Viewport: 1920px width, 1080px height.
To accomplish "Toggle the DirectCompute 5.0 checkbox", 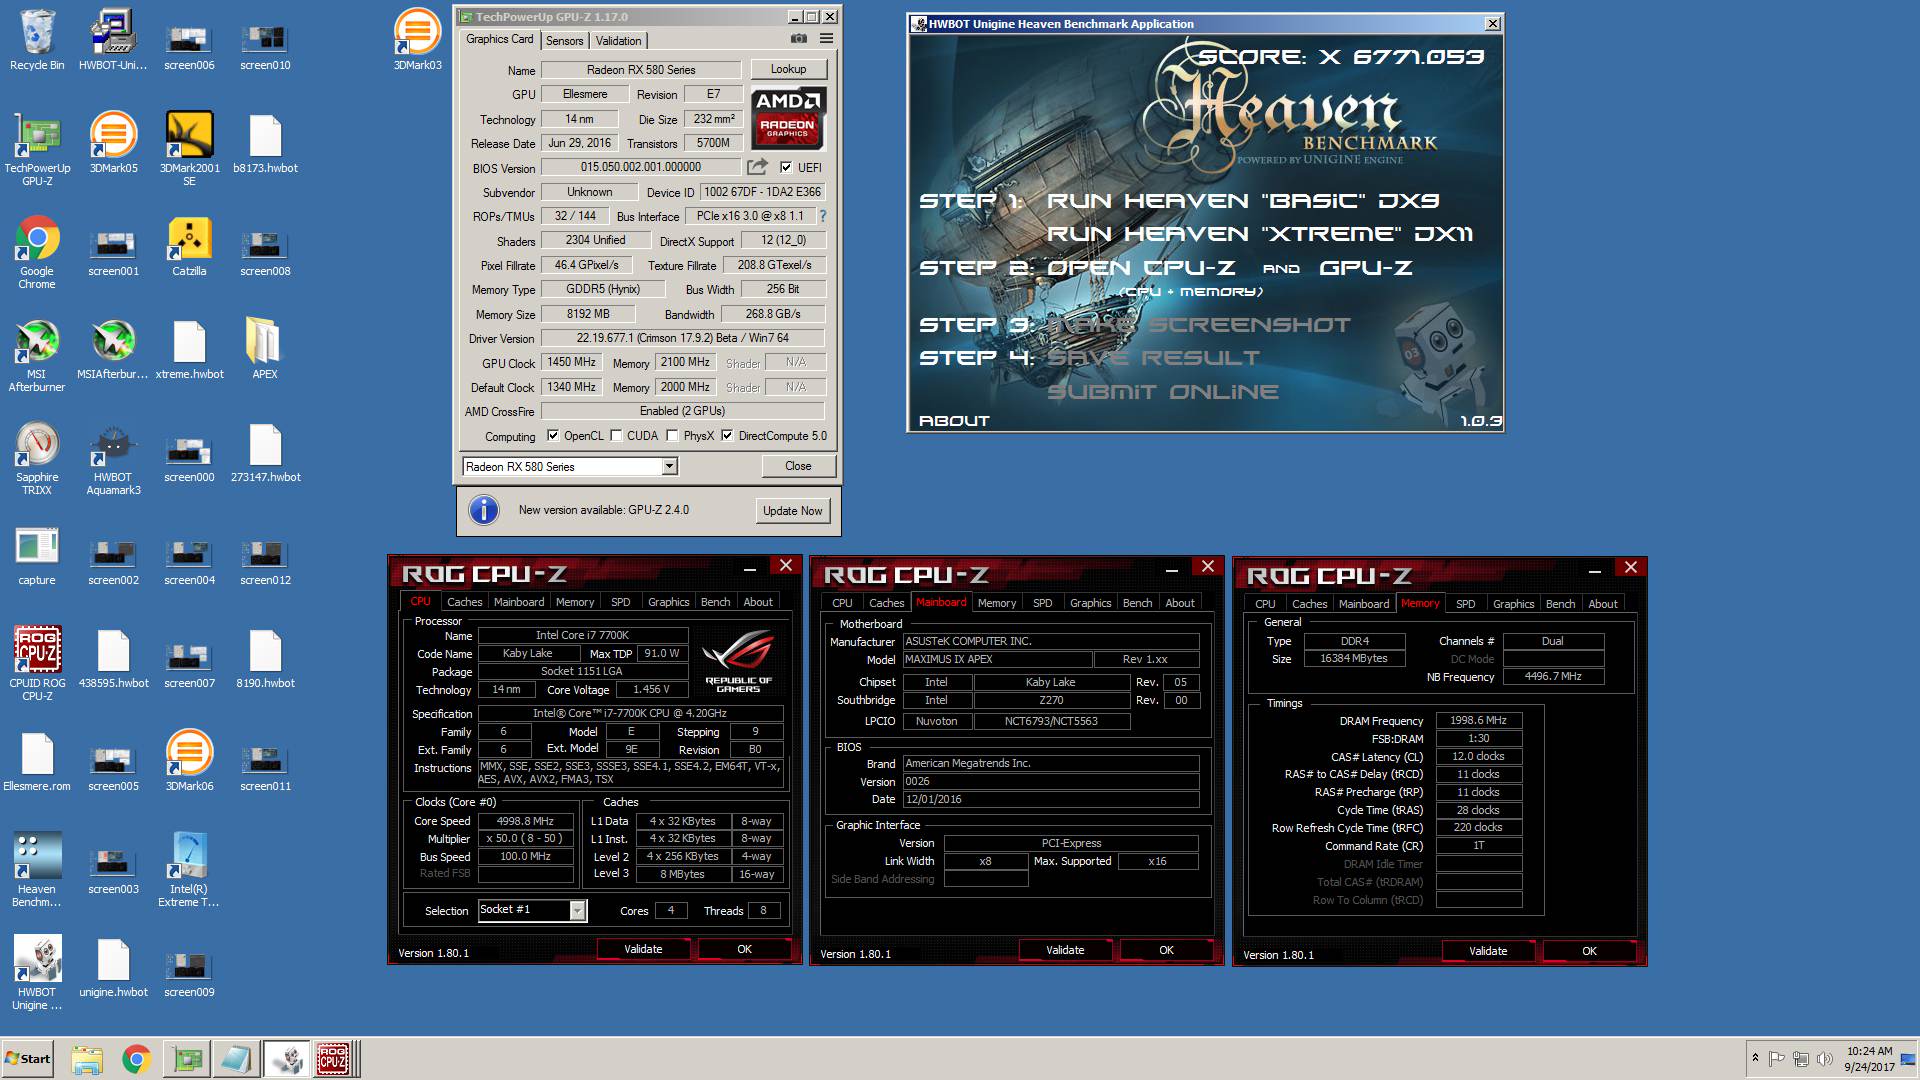I will (x=727, y=436).
